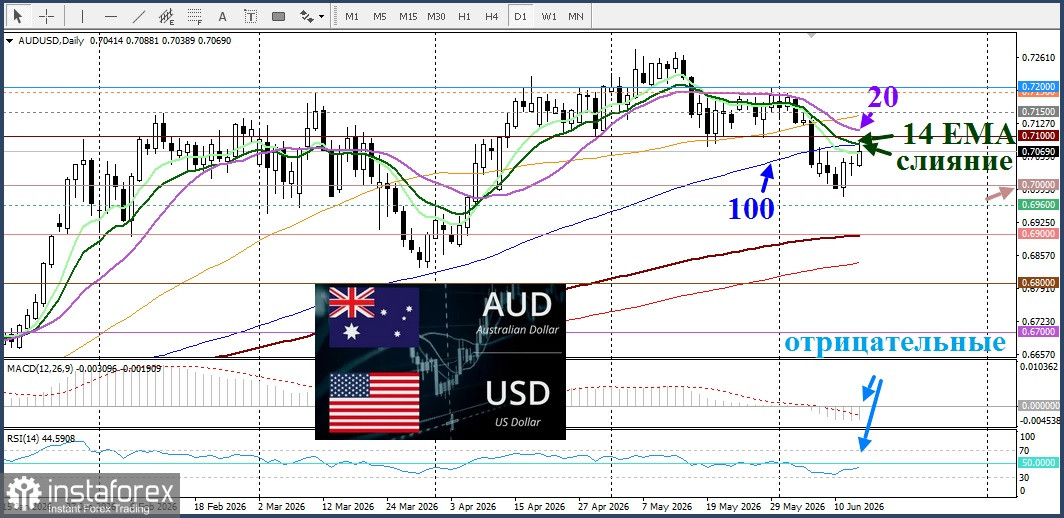Switch chart to M5 timeframe
The width and height of the screenshot is (1064, 518).
pos(379,16)
